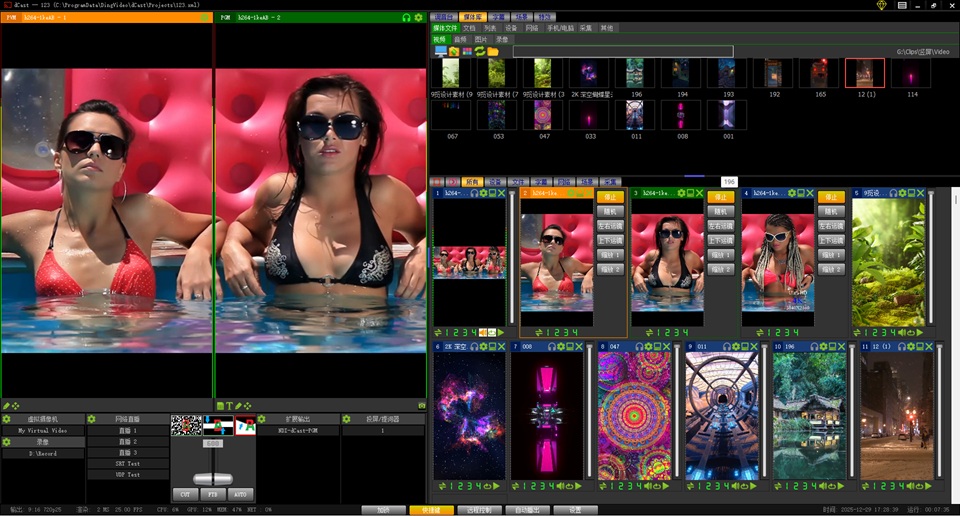This screenshot has width=960, height=516.
Task: Click the headphone icon in PGM header
Action: tap(406, 17)
